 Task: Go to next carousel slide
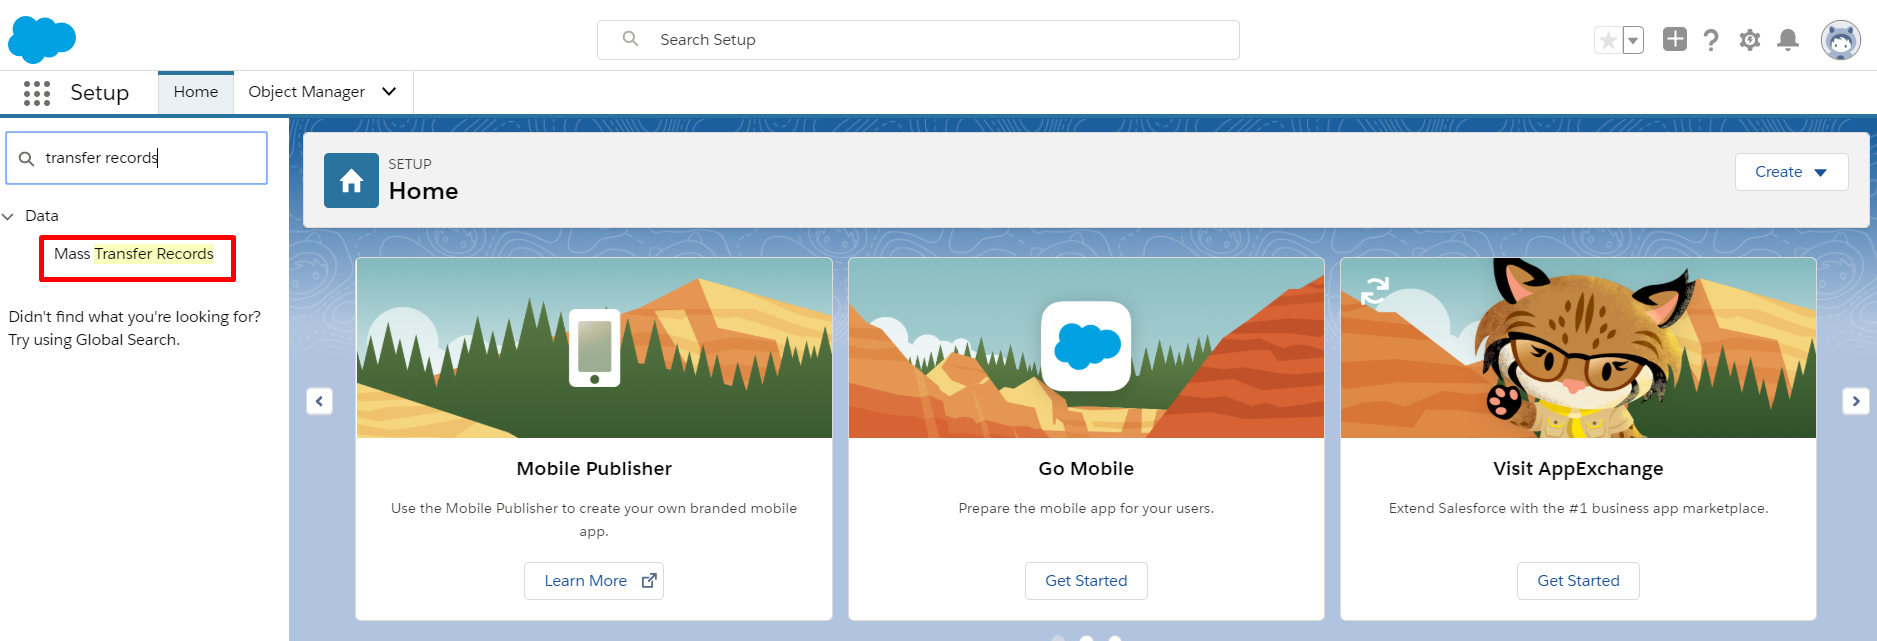1856,401
